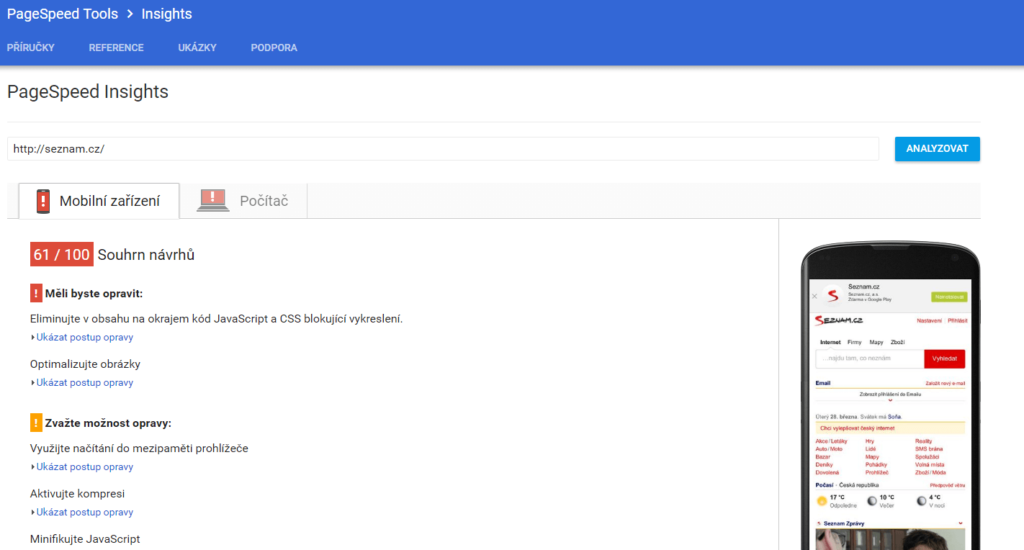This screenshot has height=550, width=1024.
Task: Click the Souhrn návrhů heading
Action: [x=146, y=255]
